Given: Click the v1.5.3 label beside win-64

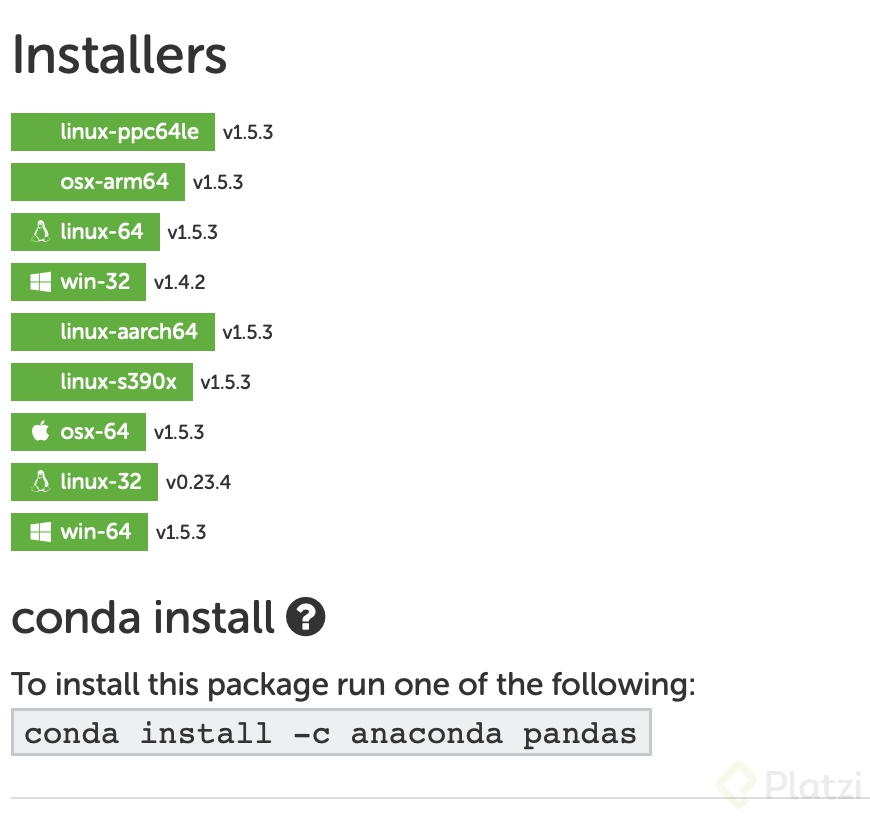Looking at the screenshot, I should click(x=181, y=531).
